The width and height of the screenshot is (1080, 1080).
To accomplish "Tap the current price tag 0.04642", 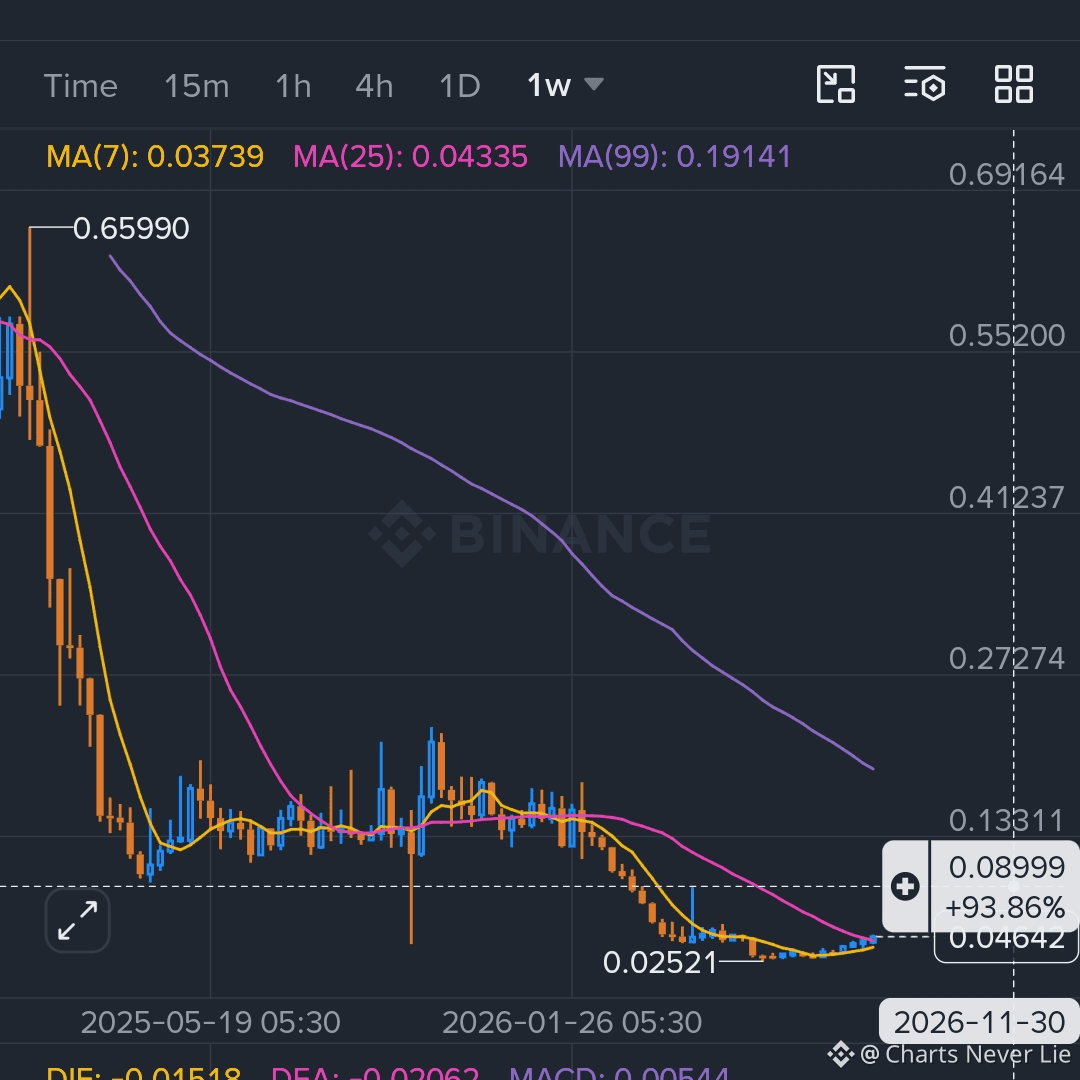I will [1006, 939].
